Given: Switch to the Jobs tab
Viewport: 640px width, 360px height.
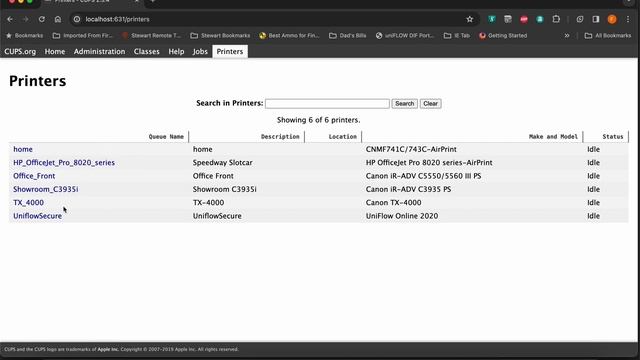Looking at the screenshot, I should 200,51.
